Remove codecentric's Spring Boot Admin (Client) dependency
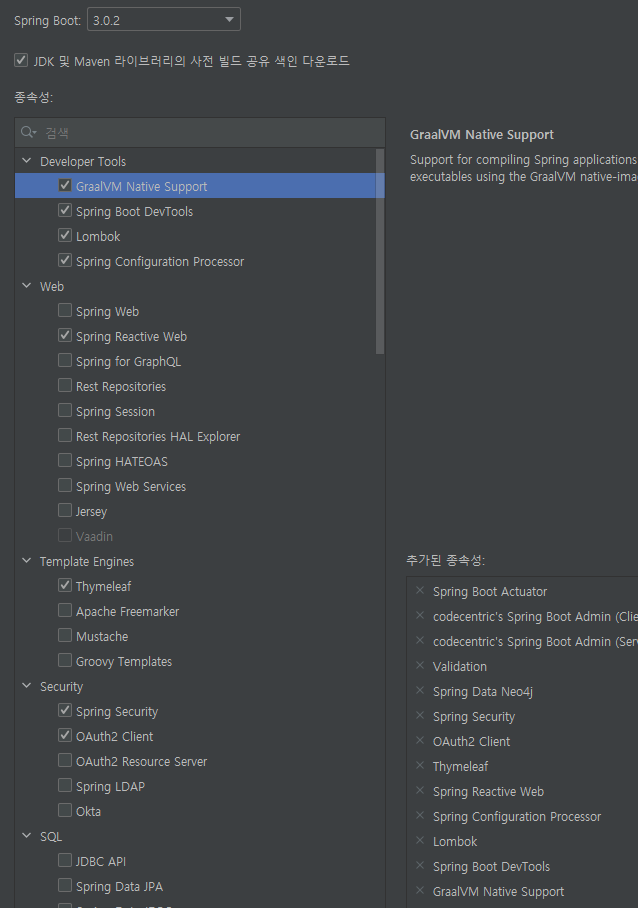Screen dimensions: 638x908 pos(420,616)
